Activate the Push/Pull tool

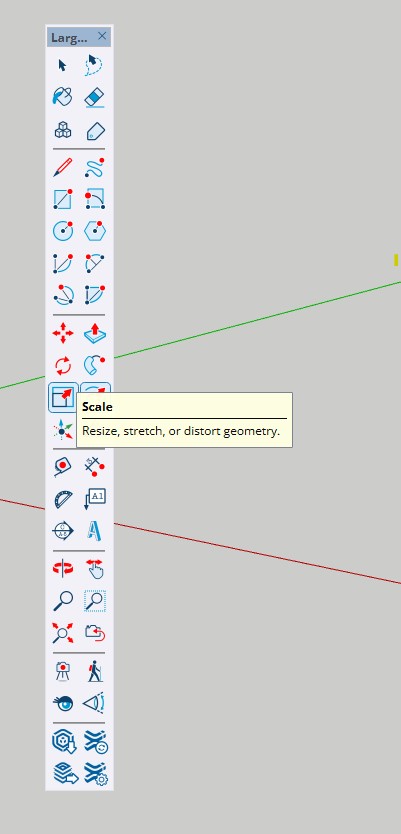95,334
